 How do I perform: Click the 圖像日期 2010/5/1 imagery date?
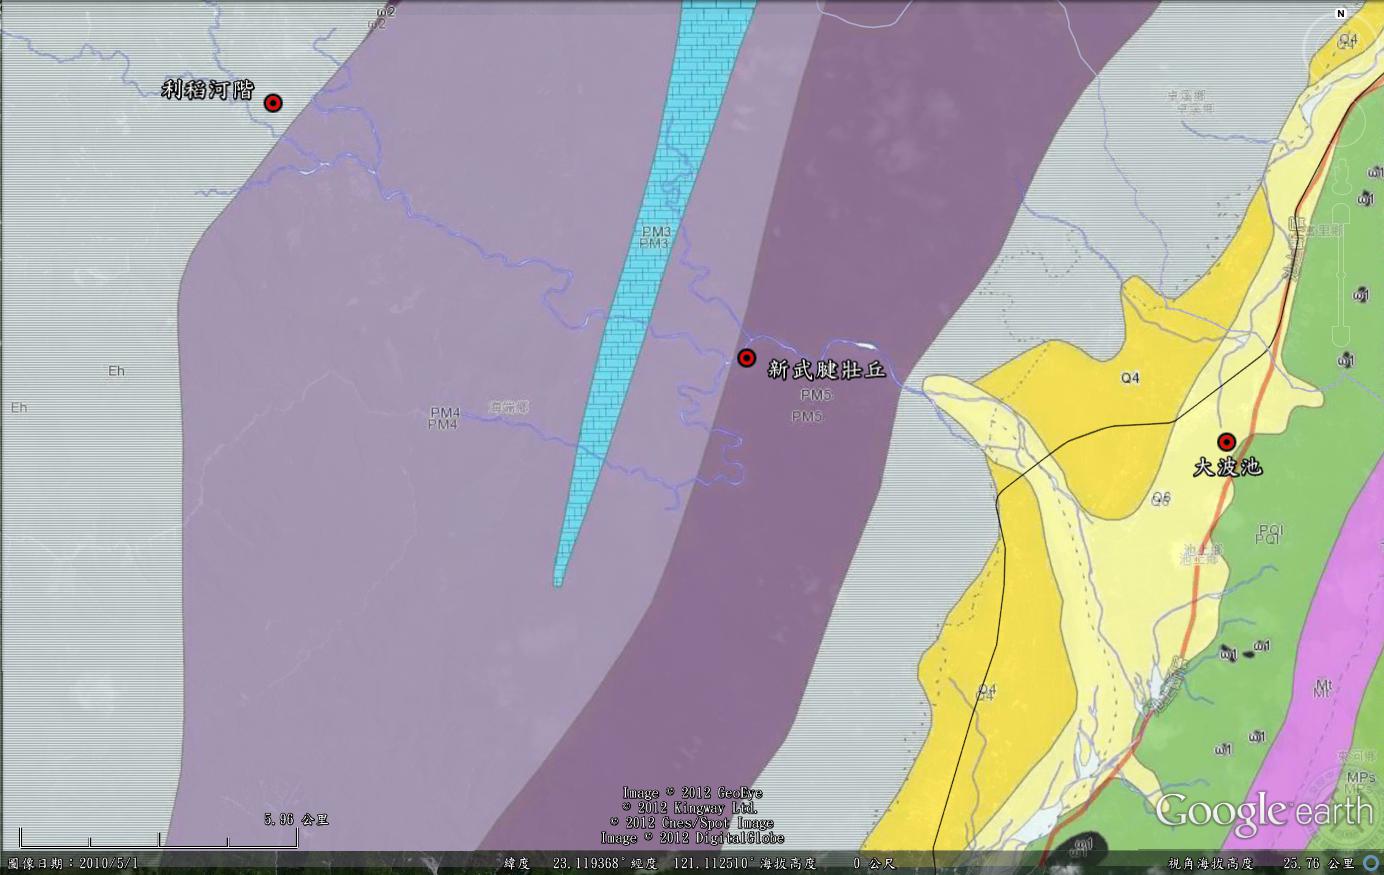[73, 863]
